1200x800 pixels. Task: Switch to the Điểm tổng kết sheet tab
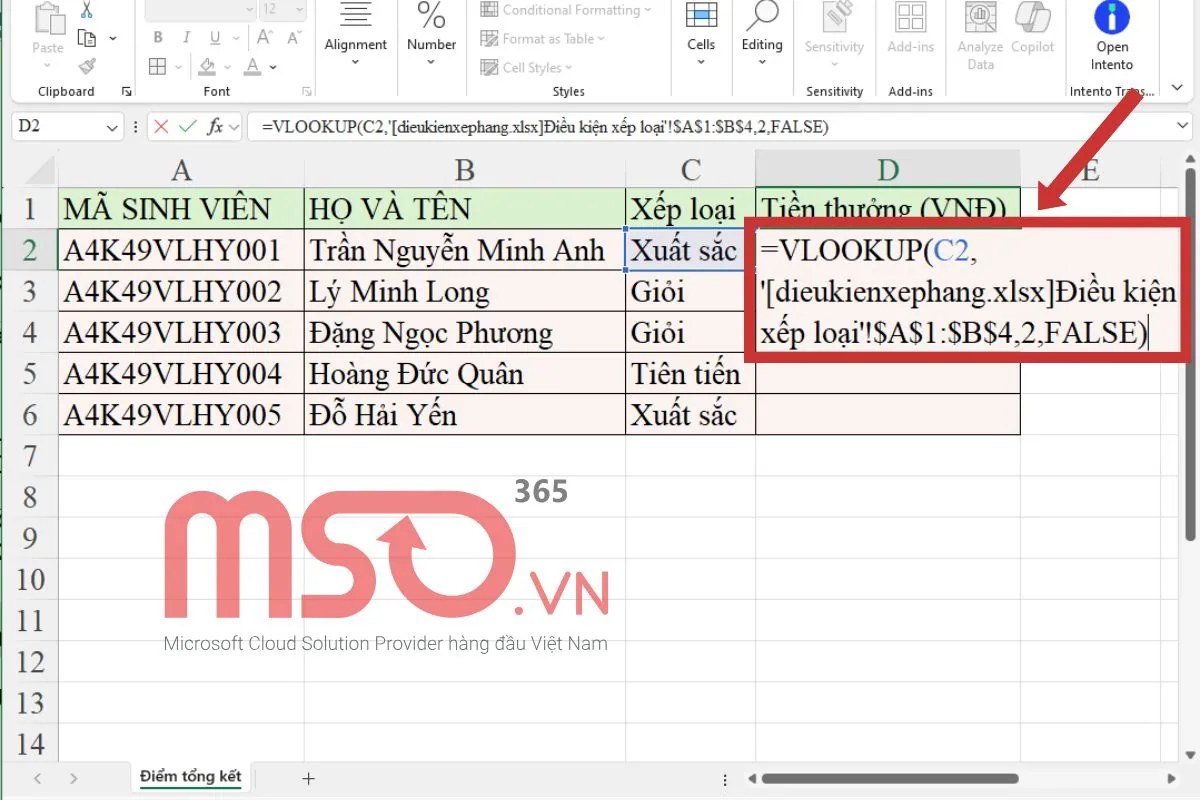click(x=190, y=775)
